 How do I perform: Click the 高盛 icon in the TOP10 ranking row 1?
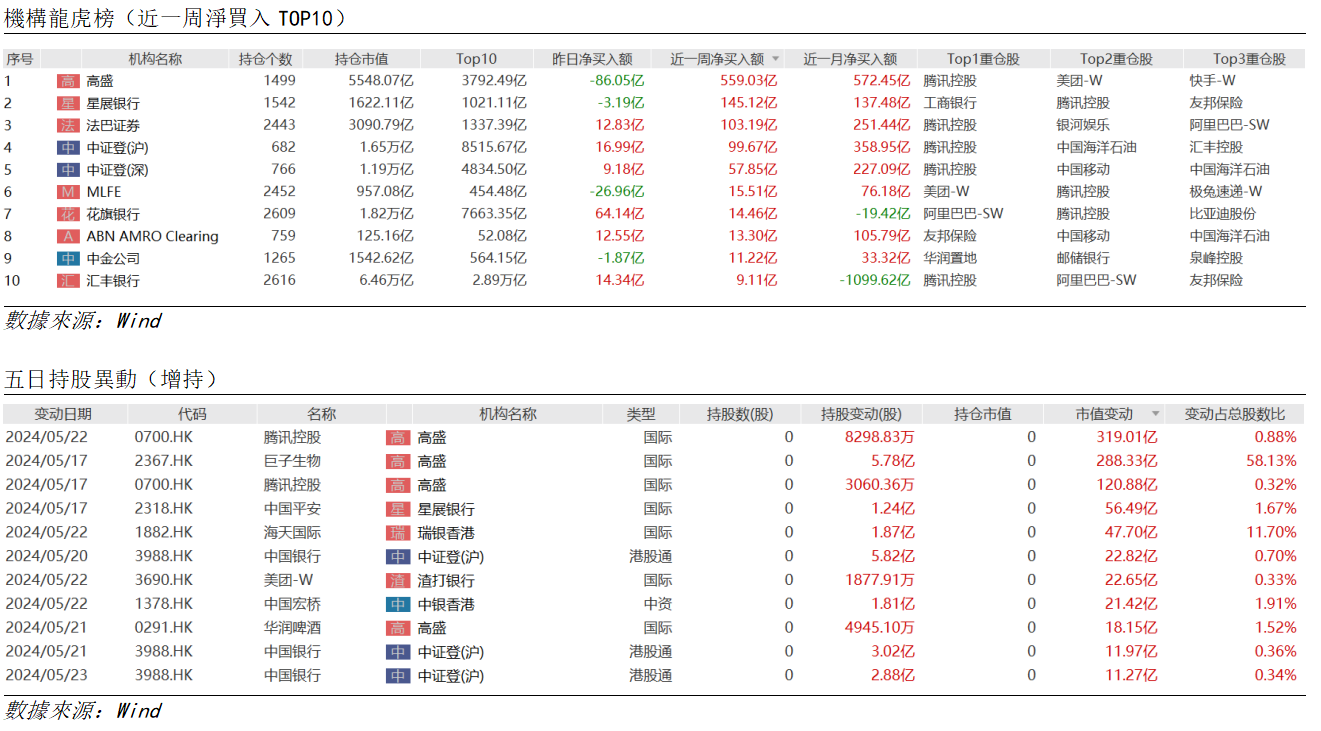pyautogui.click(x=68, y=81)
